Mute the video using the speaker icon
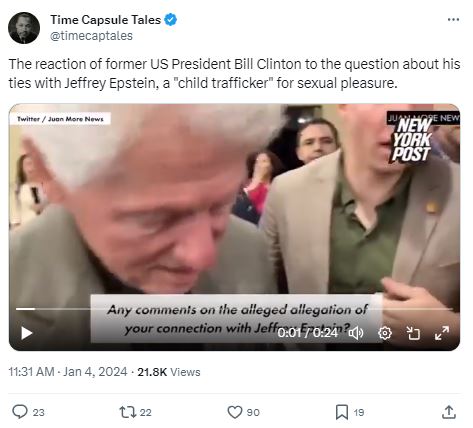Viewport: 473px width, 428px height. (x=356, y=333)
